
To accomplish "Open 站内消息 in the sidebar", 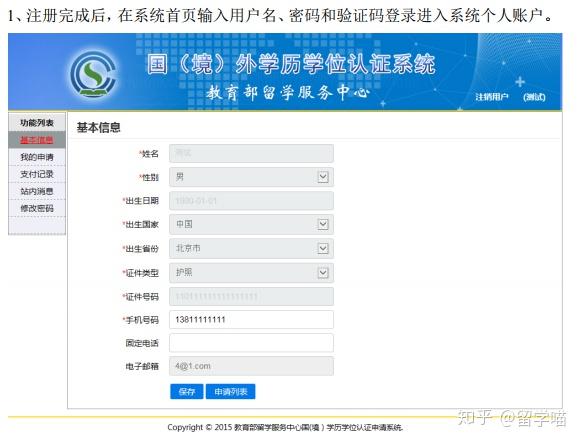I will pyautogui.click(x=37, y=191).
